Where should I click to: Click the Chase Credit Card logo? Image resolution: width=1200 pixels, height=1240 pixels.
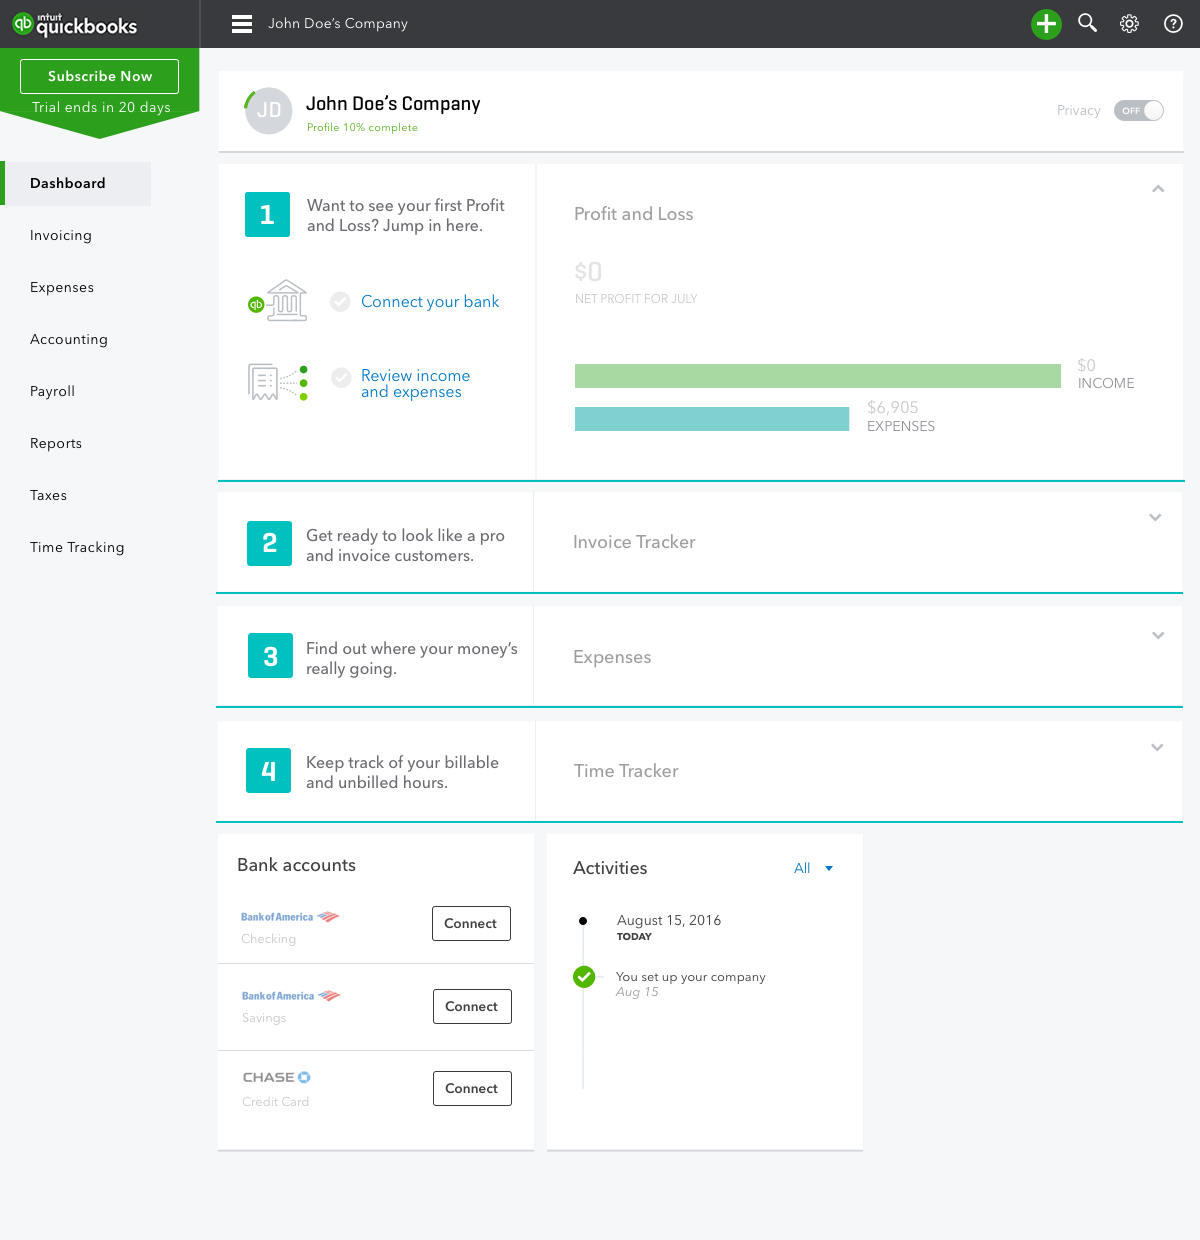pyautogui.click(x=277, y=1077)
